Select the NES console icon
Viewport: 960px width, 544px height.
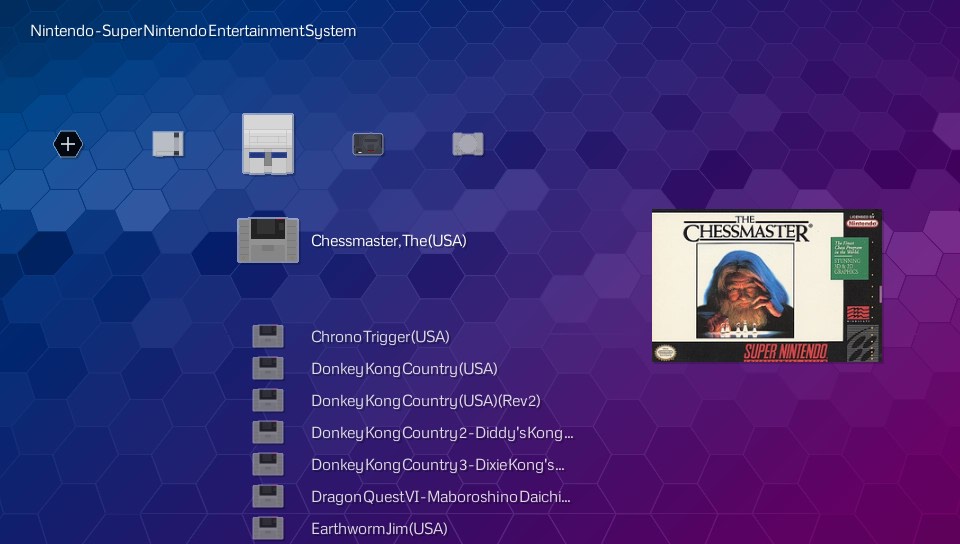pos(168,144)
